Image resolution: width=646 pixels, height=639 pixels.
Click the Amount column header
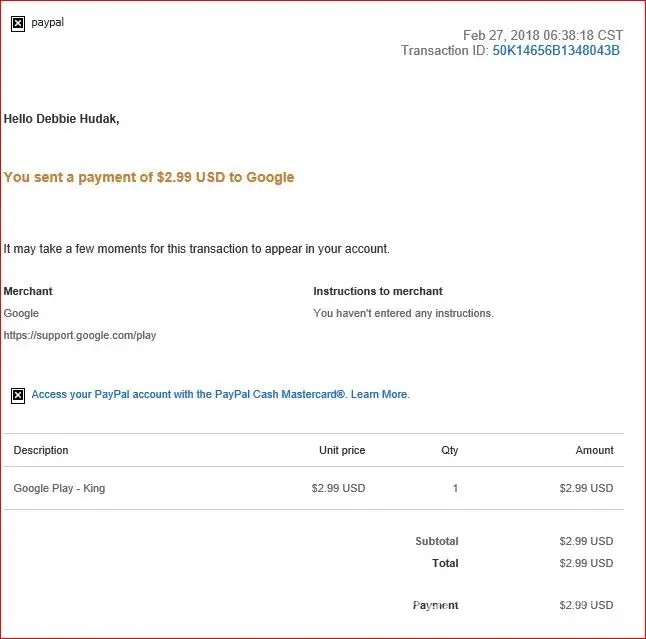594,450
